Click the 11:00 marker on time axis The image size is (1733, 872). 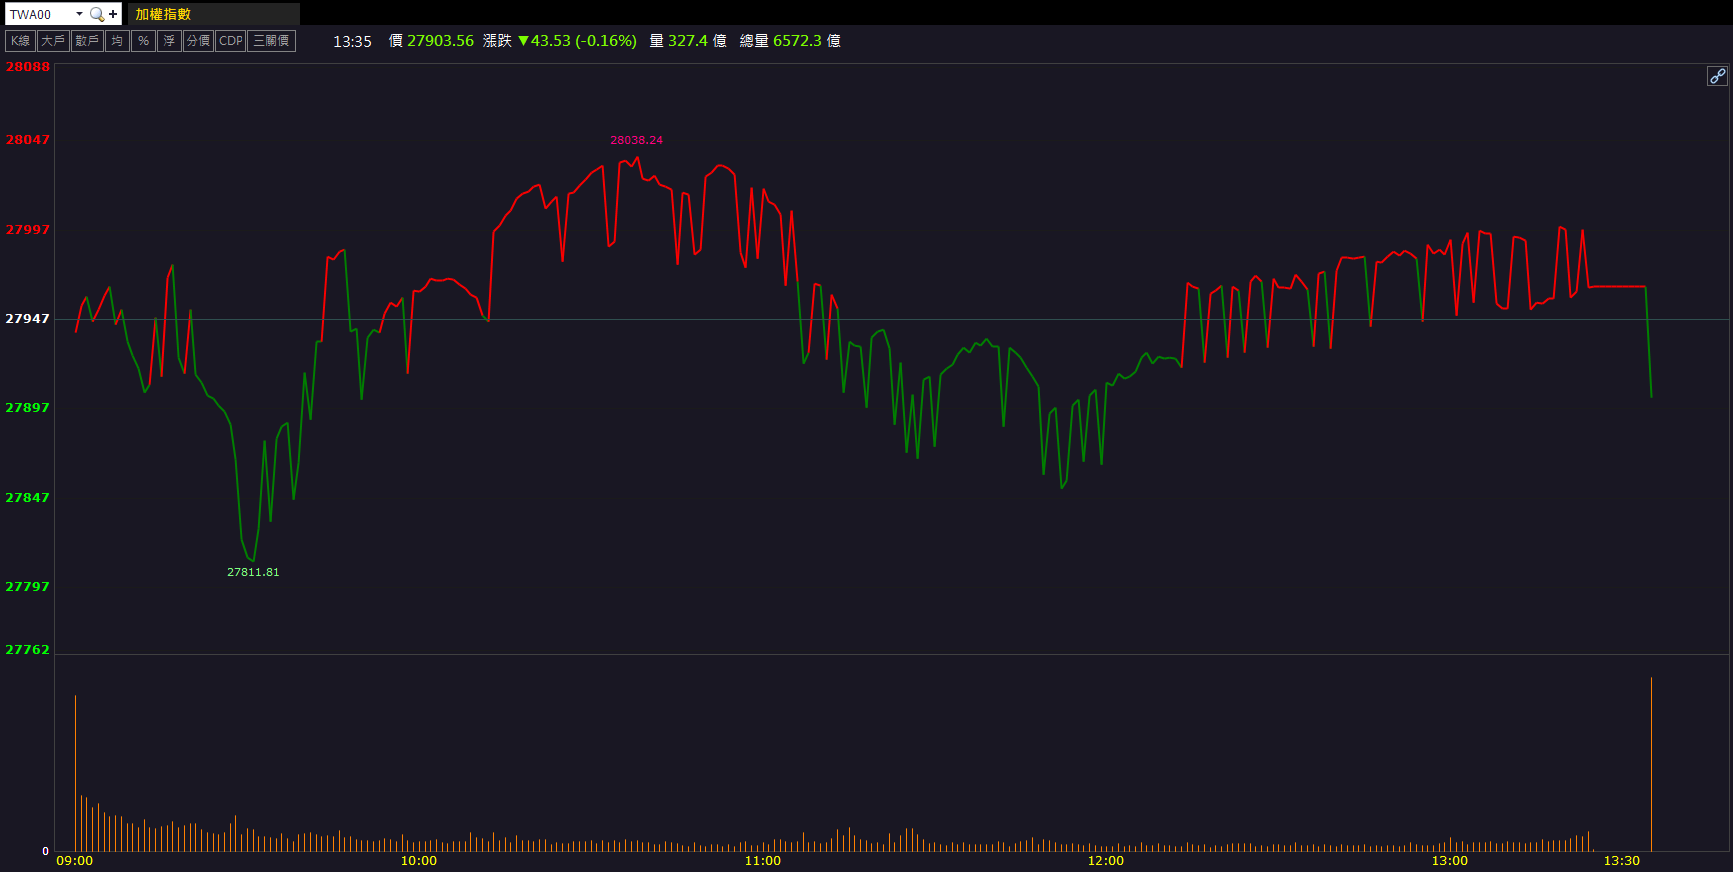(x=763, y=861)
